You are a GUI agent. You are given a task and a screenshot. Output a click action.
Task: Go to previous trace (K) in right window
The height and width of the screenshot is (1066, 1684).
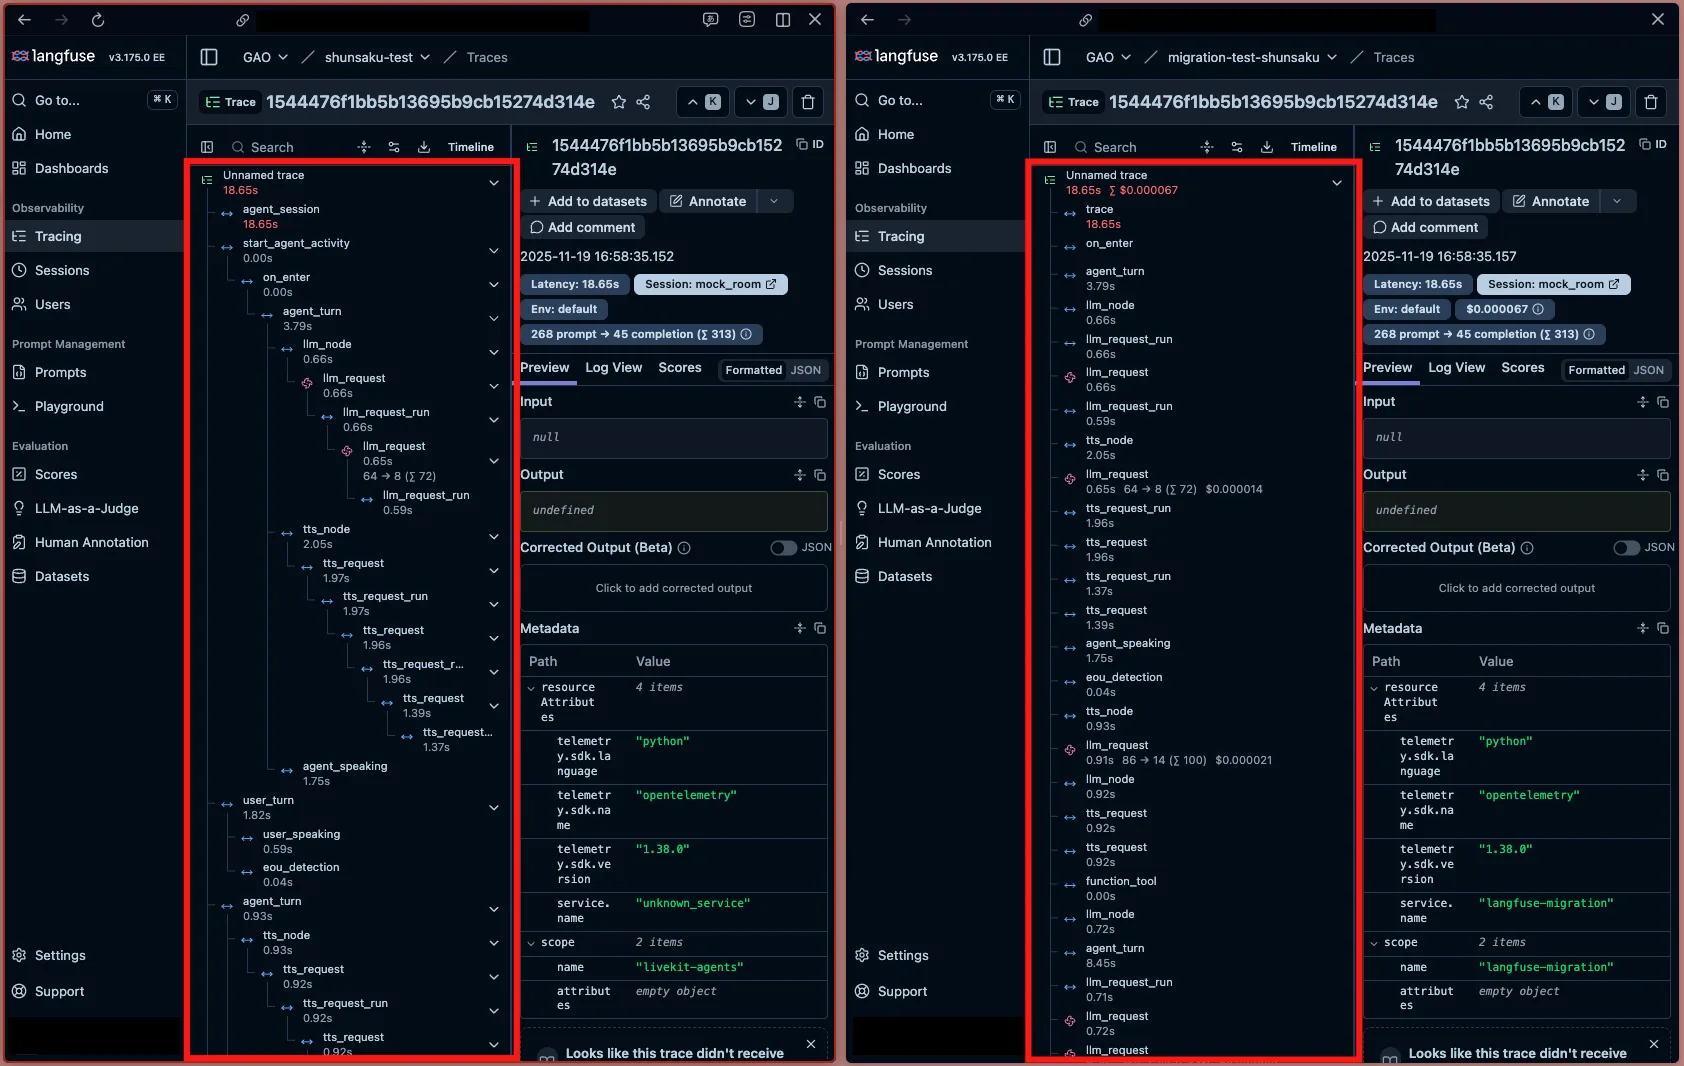[x=1545, y=102]
